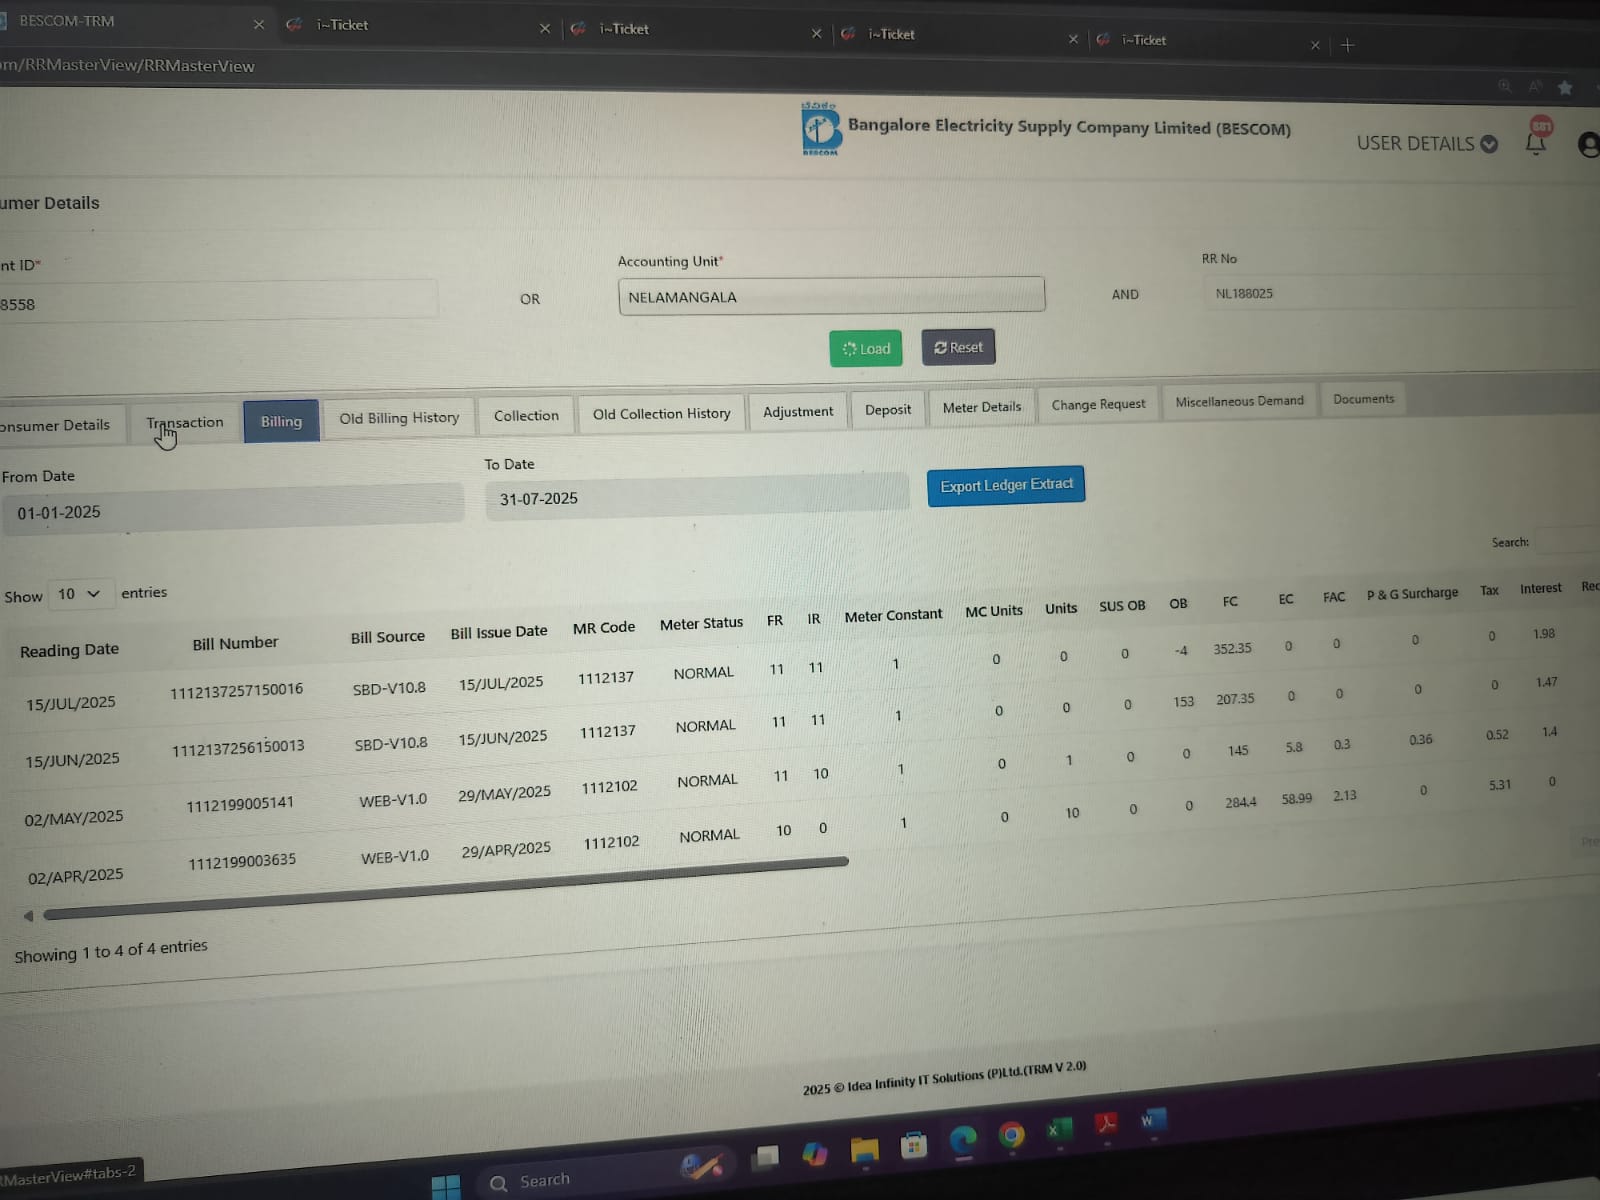Open the Change Request tab
Screen dimensions: 1600x1200
[1098, 404]
